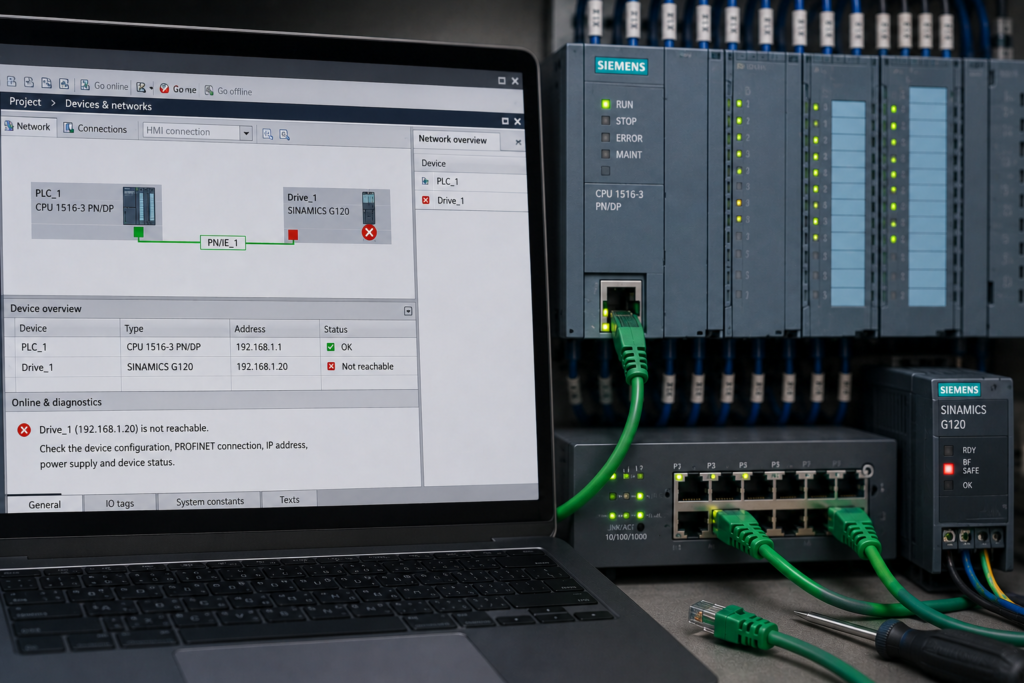
Task: Select Drive_1 text in the Network overview list
Action: click(451, 200)
